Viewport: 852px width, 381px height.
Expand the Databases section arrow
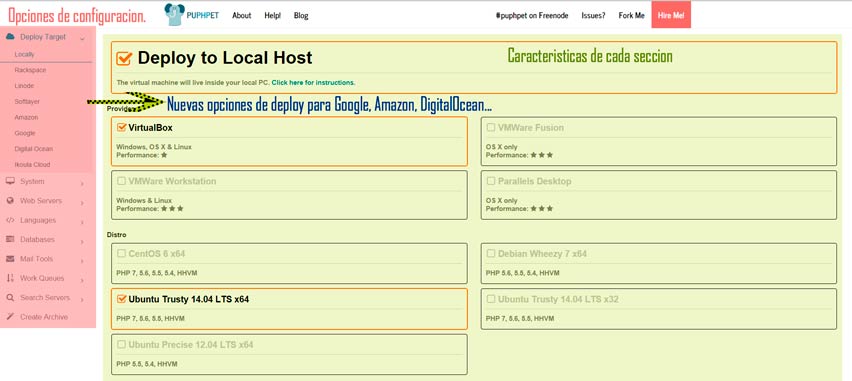pyautogui.click(x=82, y=241)
